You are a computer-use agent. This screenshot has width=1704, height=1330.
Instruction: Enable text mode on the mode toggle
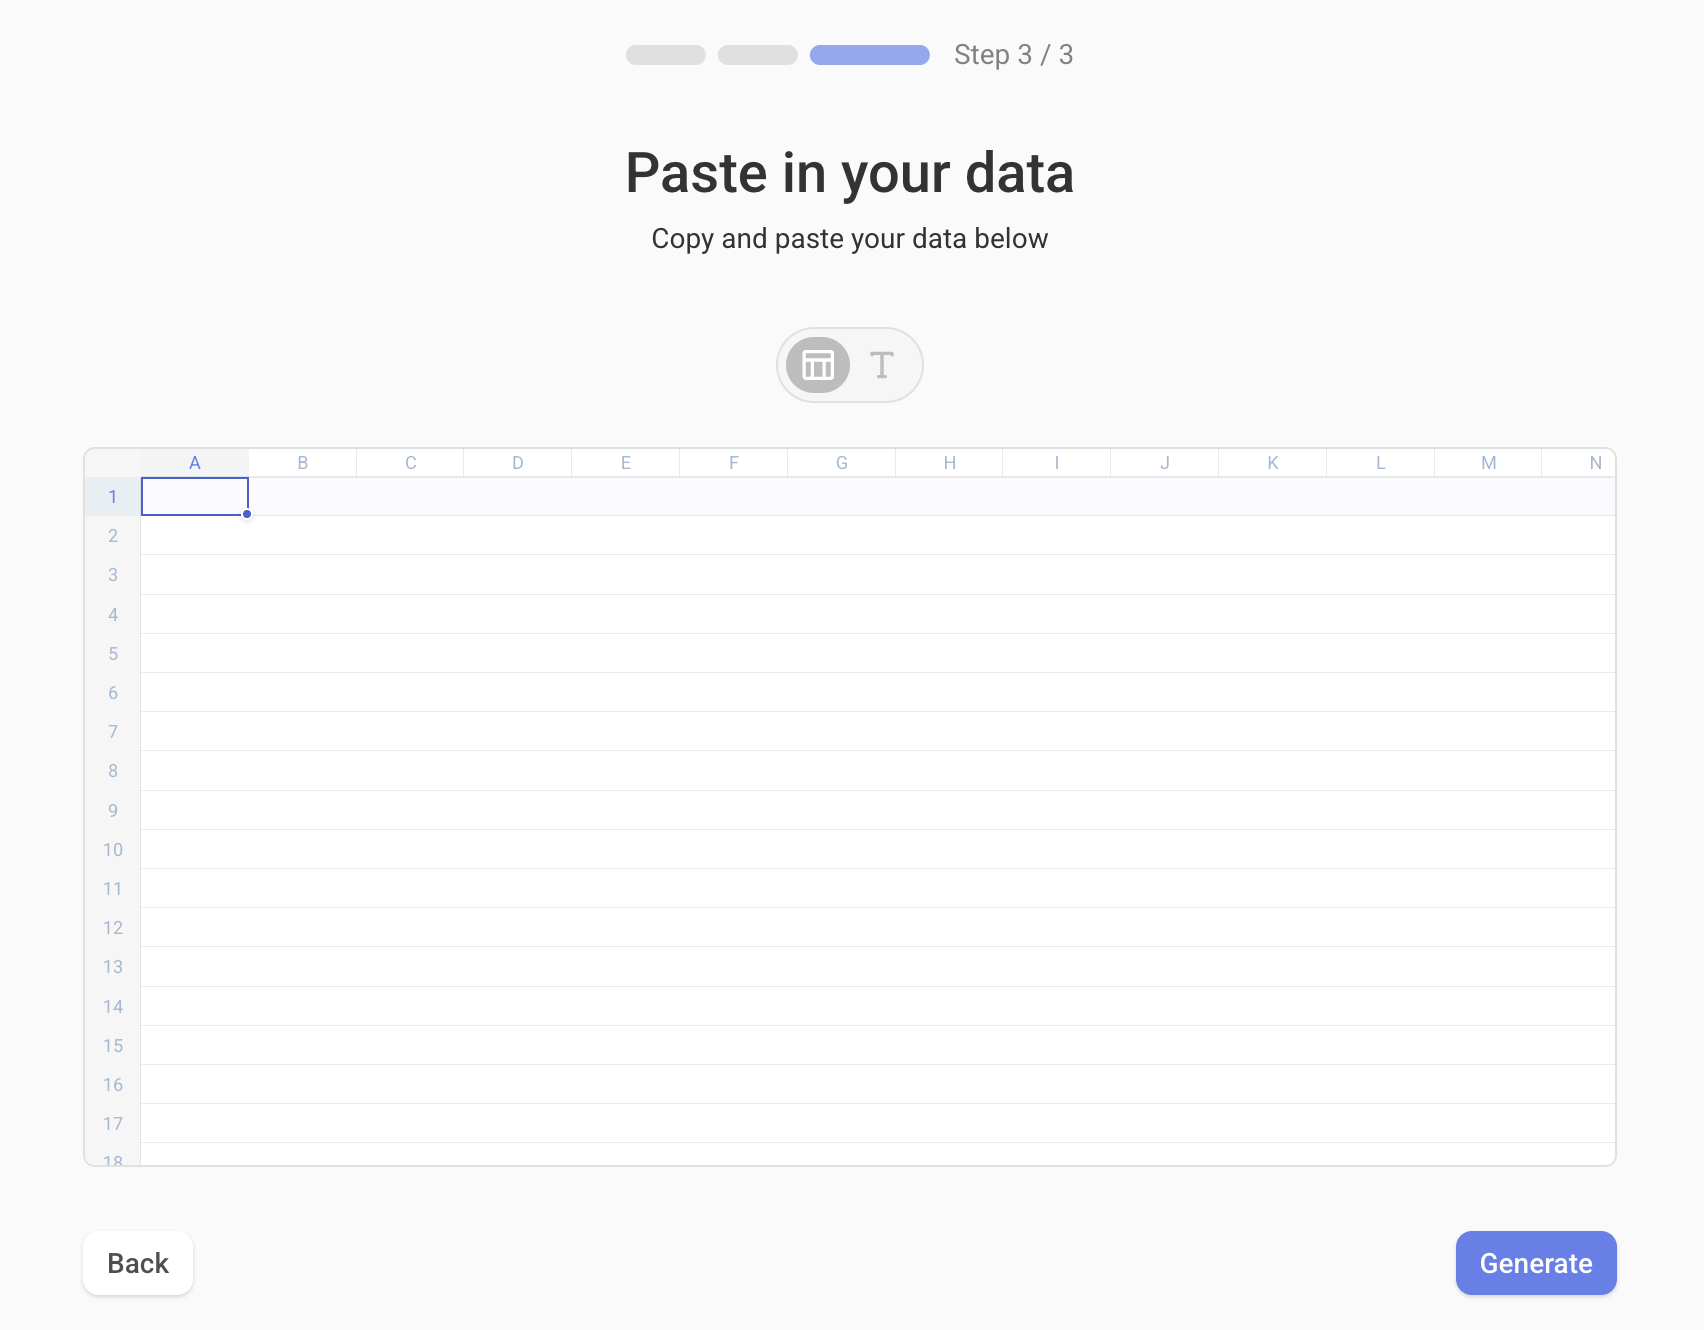[x=881, y=365]
